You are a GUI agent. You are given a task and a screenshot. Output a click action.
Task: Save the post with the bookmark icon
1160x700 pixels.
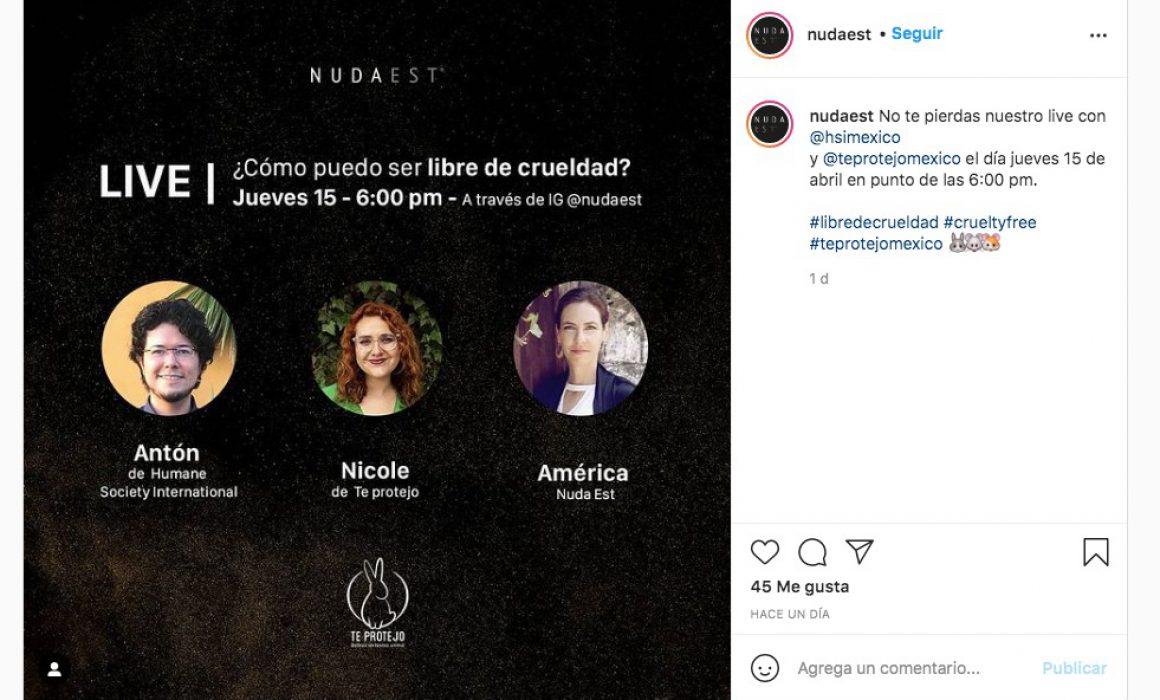(1096, 552)
